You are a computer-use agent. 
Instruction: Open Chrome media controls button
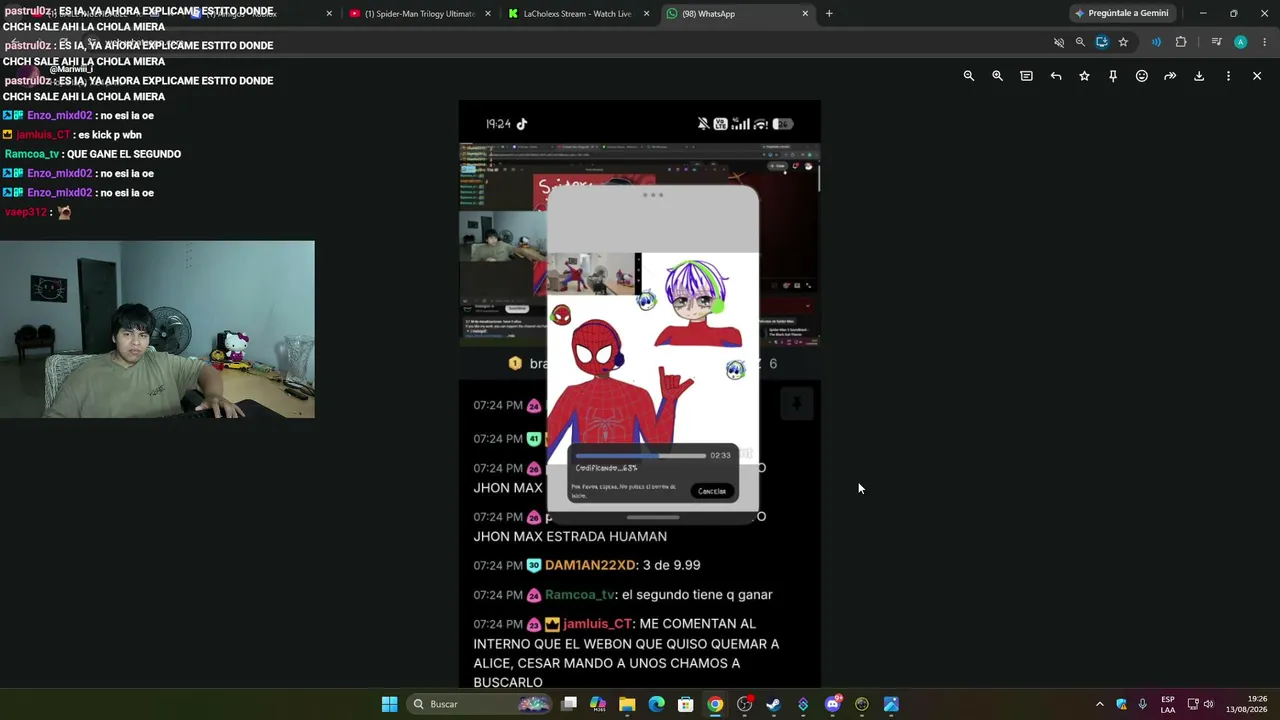click(1216, 42)
